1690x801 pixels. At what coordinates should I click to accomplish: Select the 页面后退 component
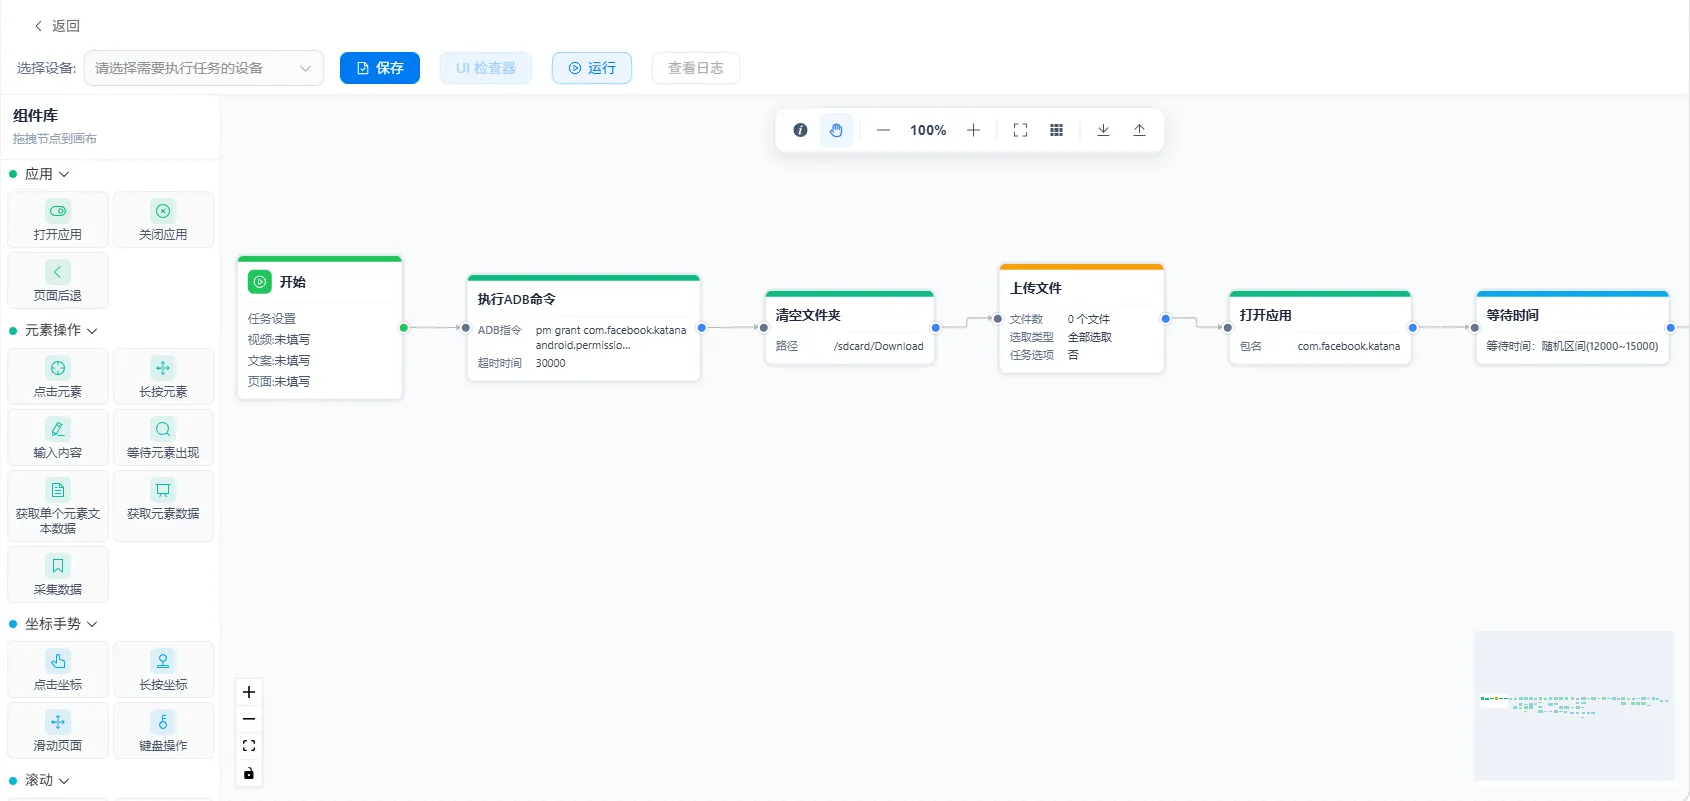(58, 281)
